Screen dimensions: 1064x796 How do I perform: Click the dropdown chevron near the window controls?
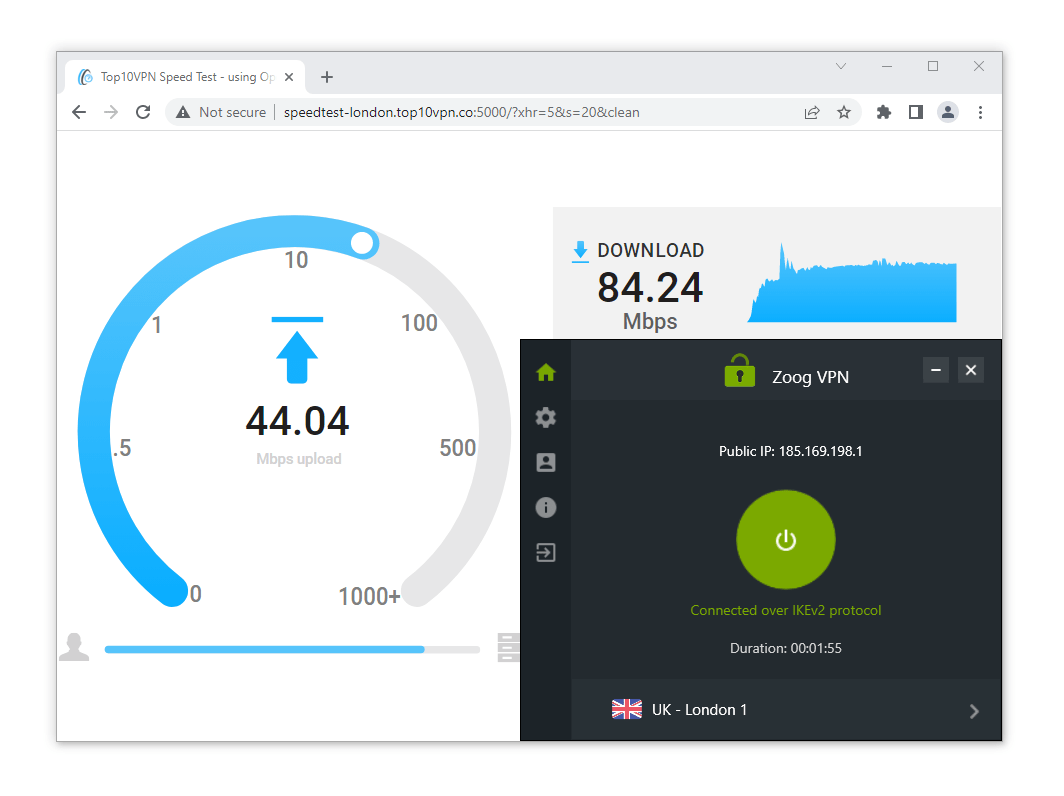840,65
